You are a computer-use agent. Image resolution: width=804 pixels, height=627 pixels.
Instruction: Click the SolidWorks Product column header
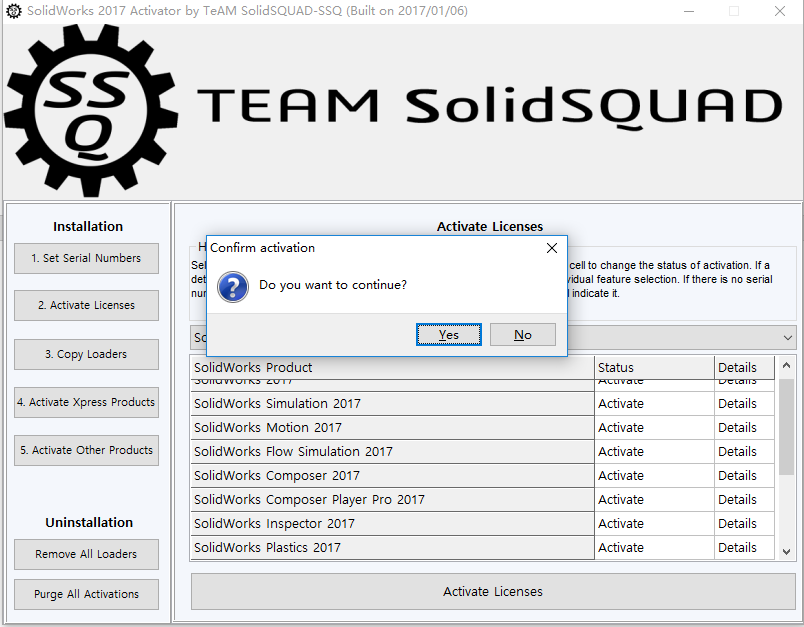(x=392, y=368)
